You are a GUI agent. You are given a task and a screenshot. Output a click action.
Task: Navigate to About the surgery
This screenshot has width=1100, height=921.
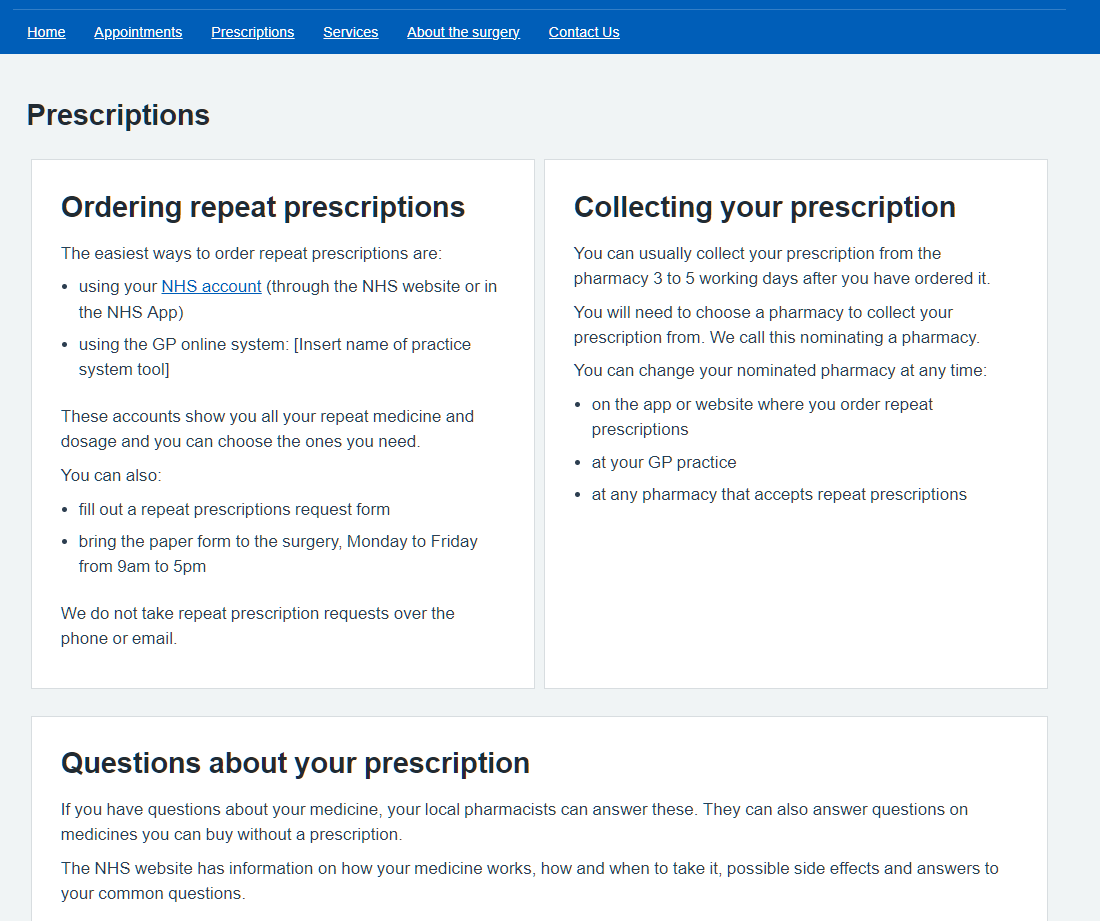coord(463,32)
